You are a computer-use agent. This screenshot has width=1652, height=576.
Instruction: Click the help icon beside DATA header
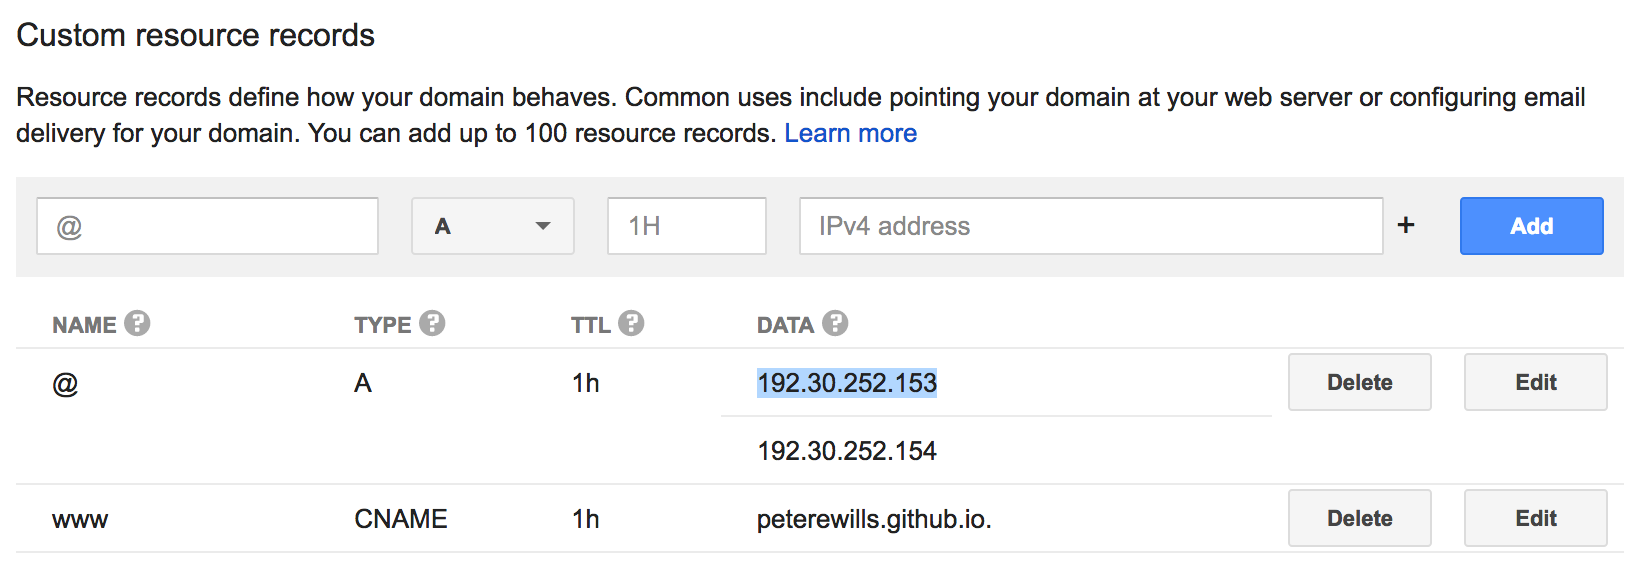(835, 323)
